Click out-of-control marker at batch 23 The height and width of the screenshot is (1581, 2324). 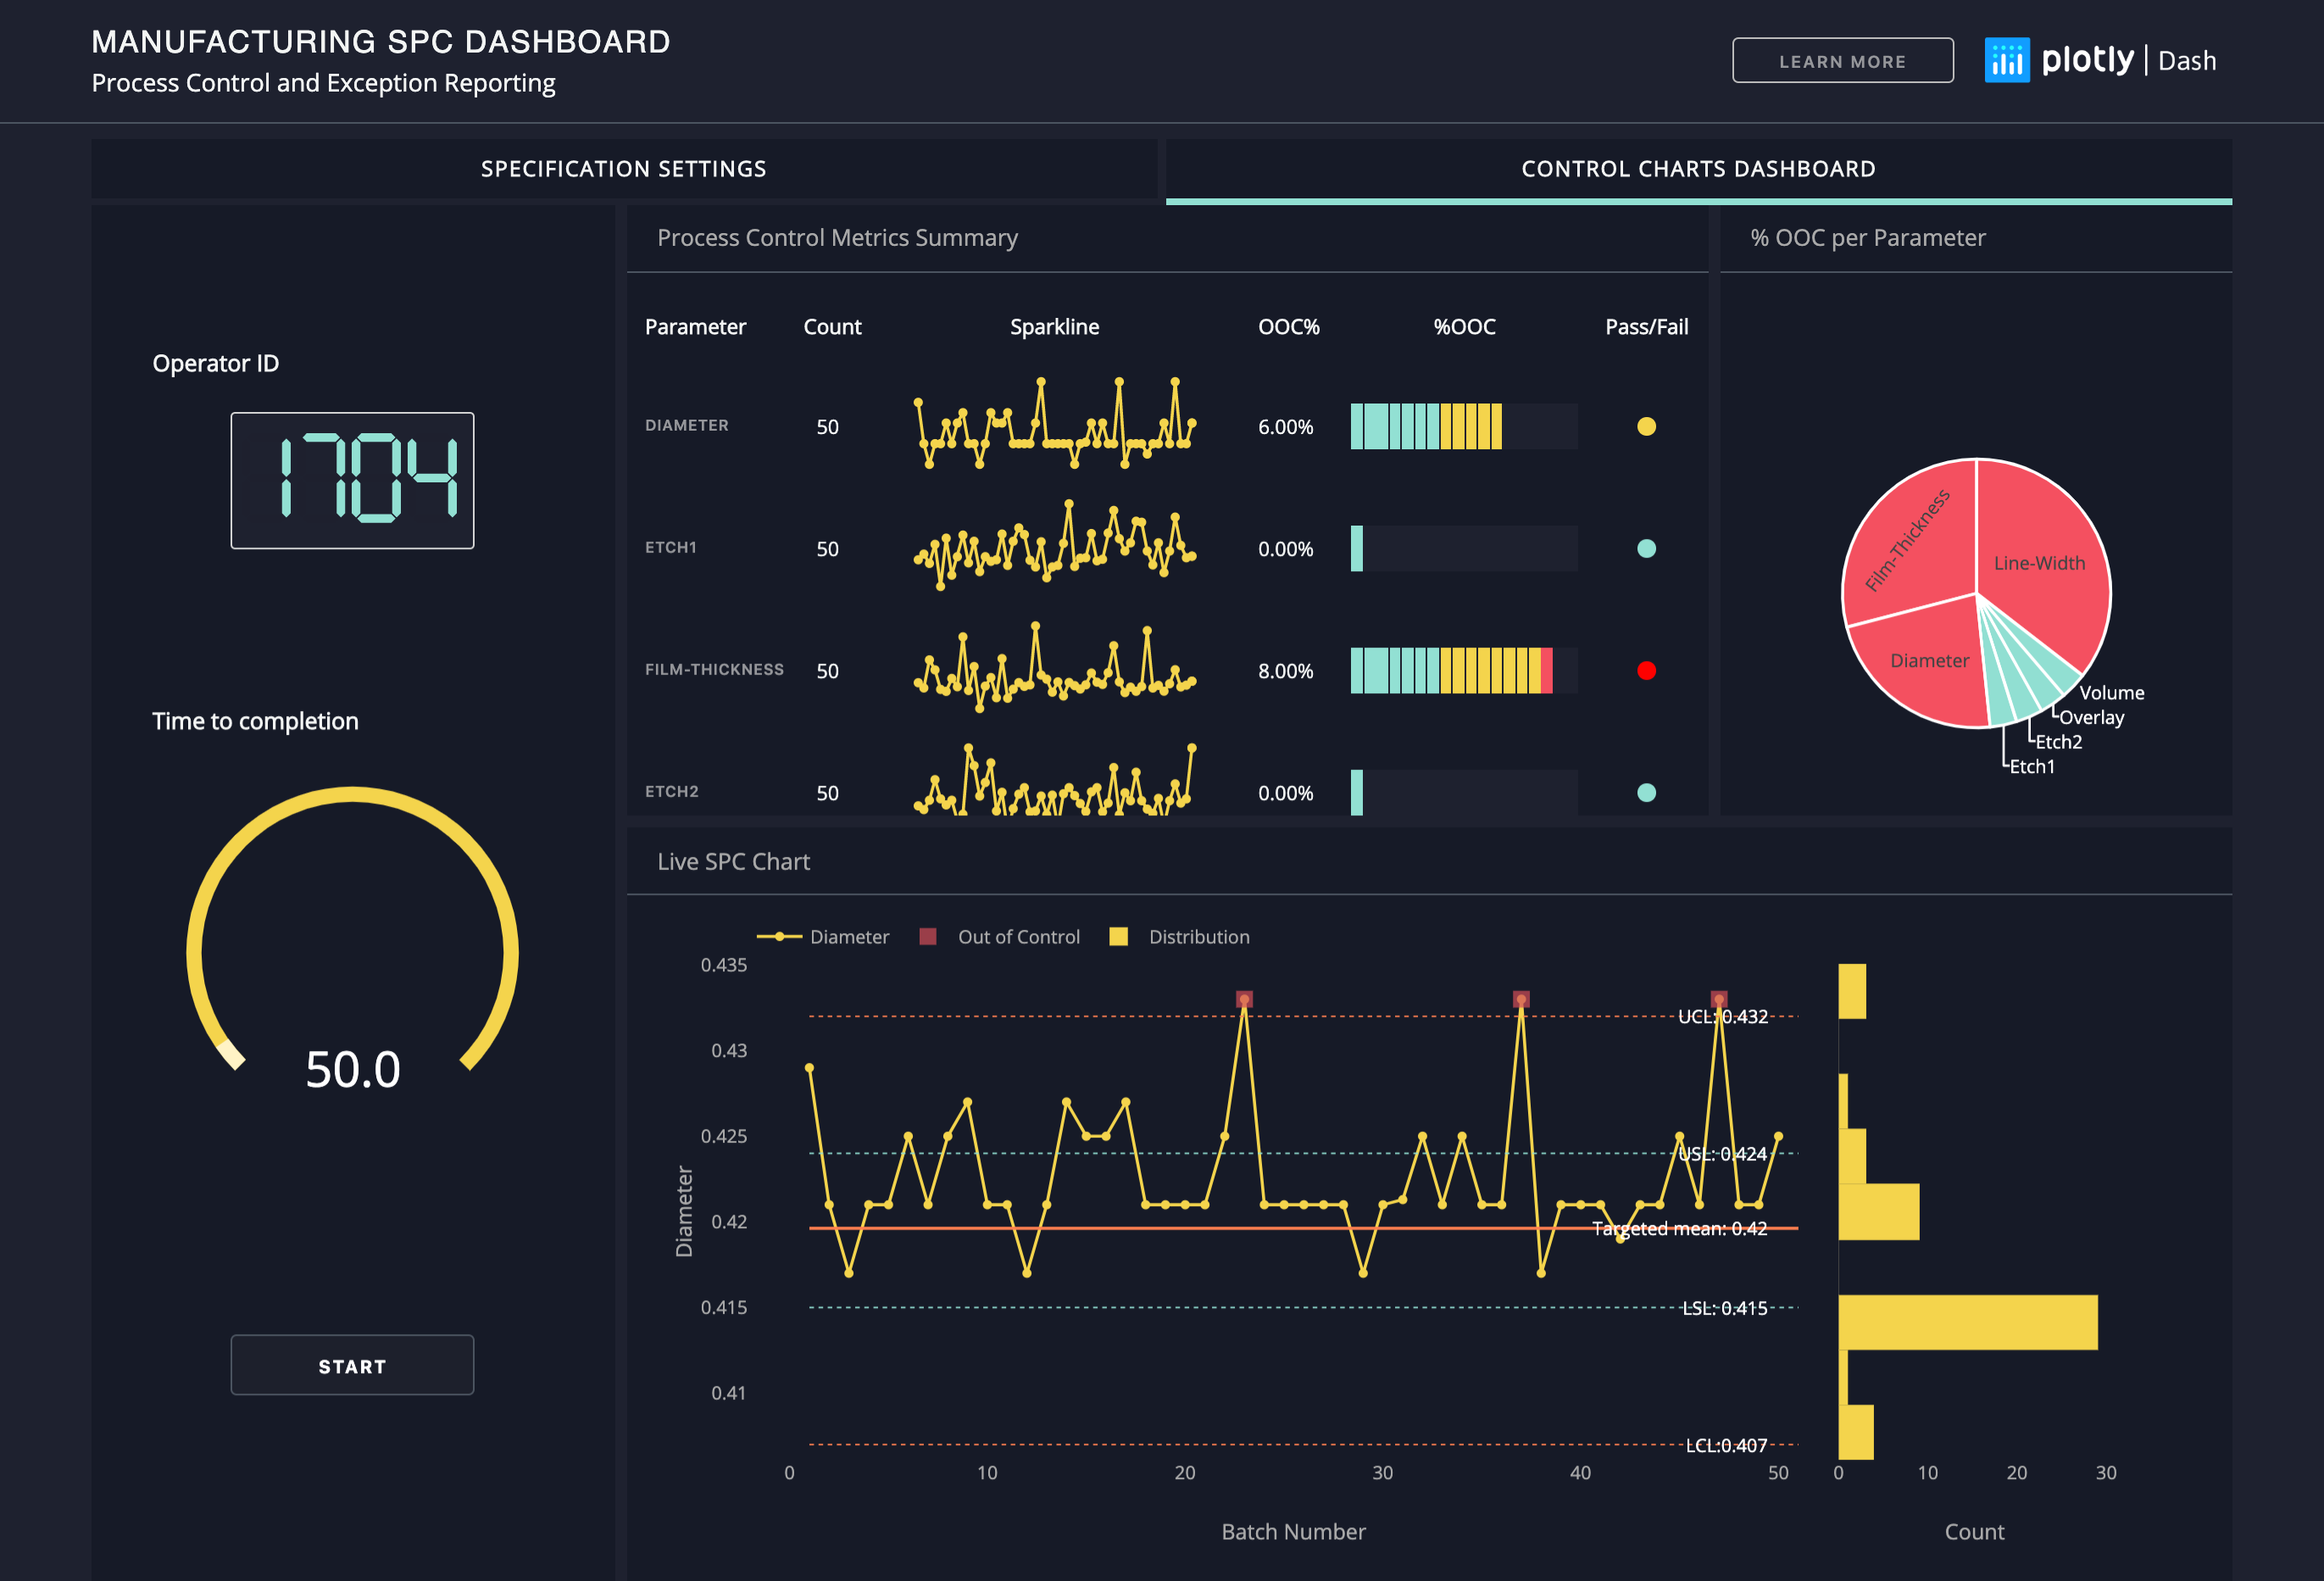click(1244, 999)
